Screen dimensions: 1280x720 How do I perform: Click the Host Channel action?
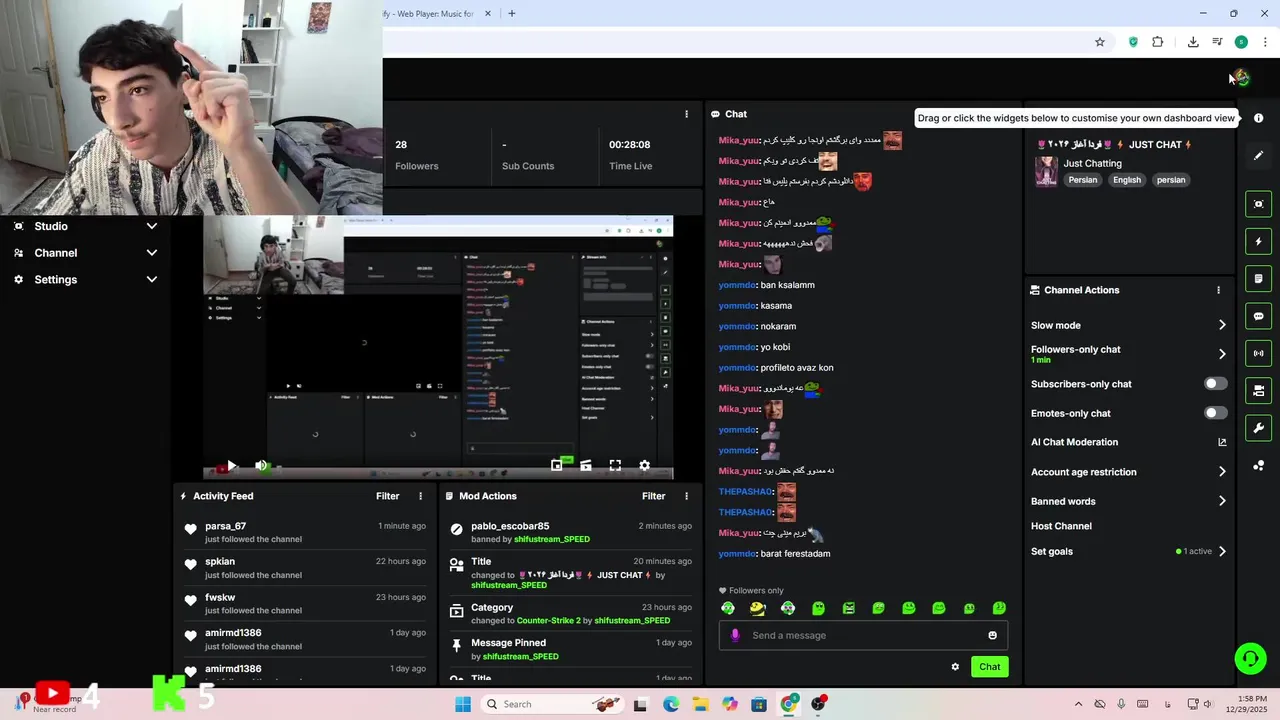pyautogui.click(x=1061, y=526)
